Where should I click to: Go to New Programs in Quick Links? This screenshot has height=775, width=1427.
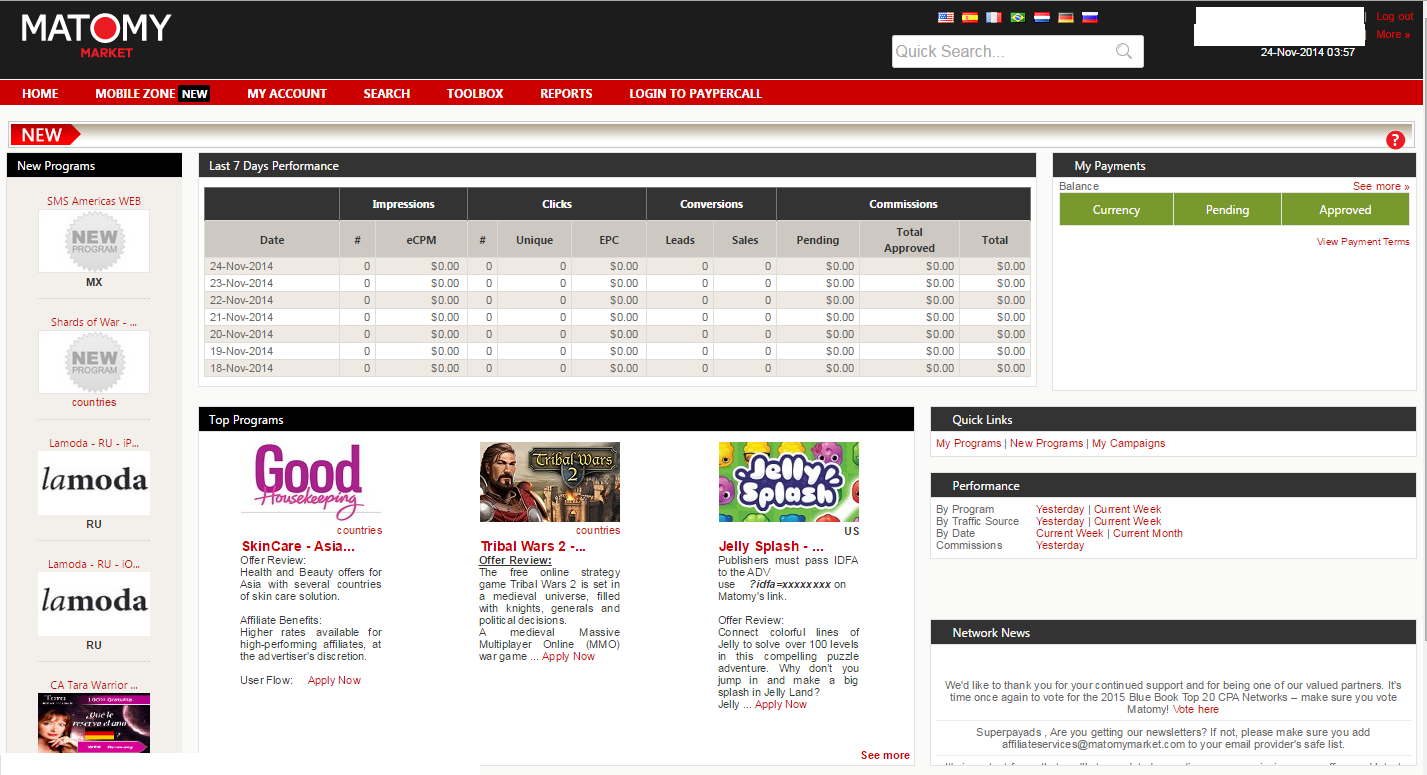pyautogui.click(x=1046, y=443)
